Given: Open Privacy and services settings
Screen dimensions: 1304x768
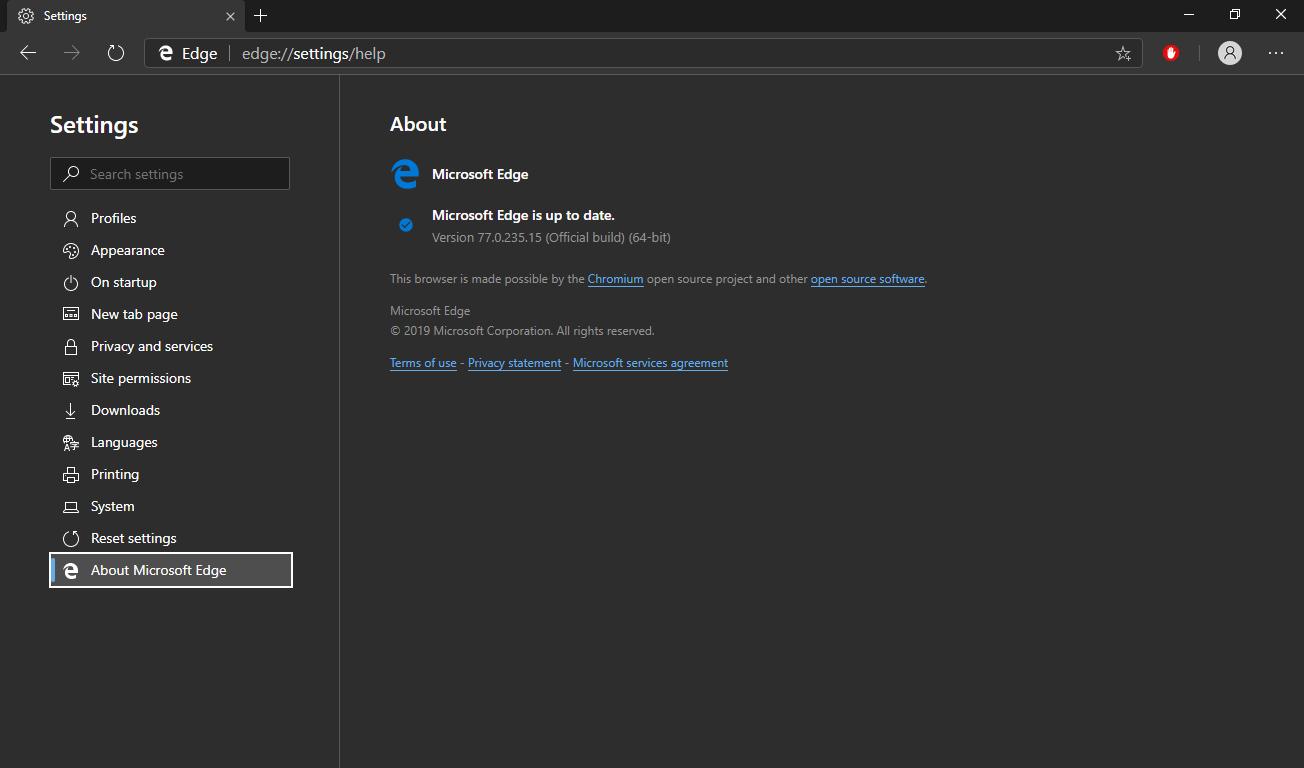Looking at the screenshot, I should click(170, 346).
